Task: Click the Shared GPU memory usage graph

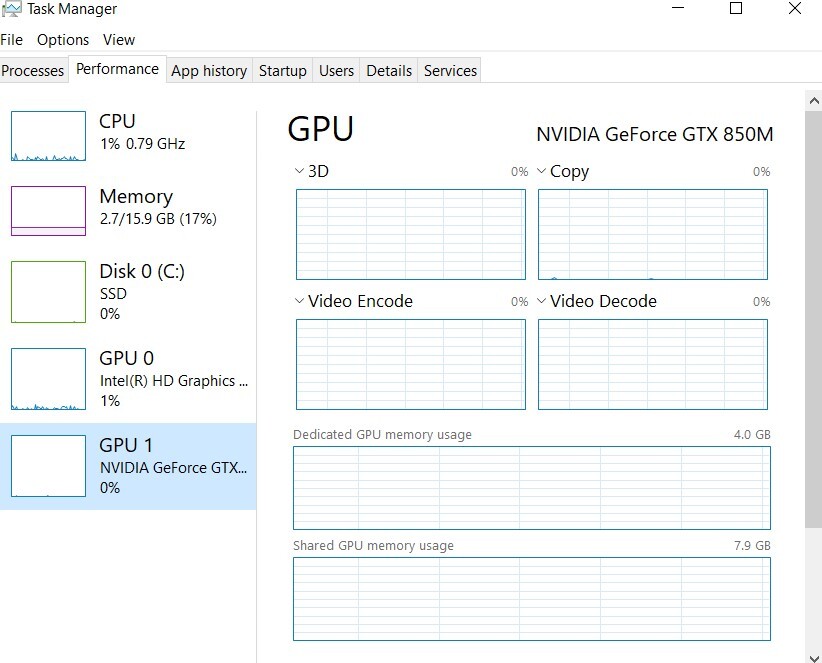Action: pos(532,599)
